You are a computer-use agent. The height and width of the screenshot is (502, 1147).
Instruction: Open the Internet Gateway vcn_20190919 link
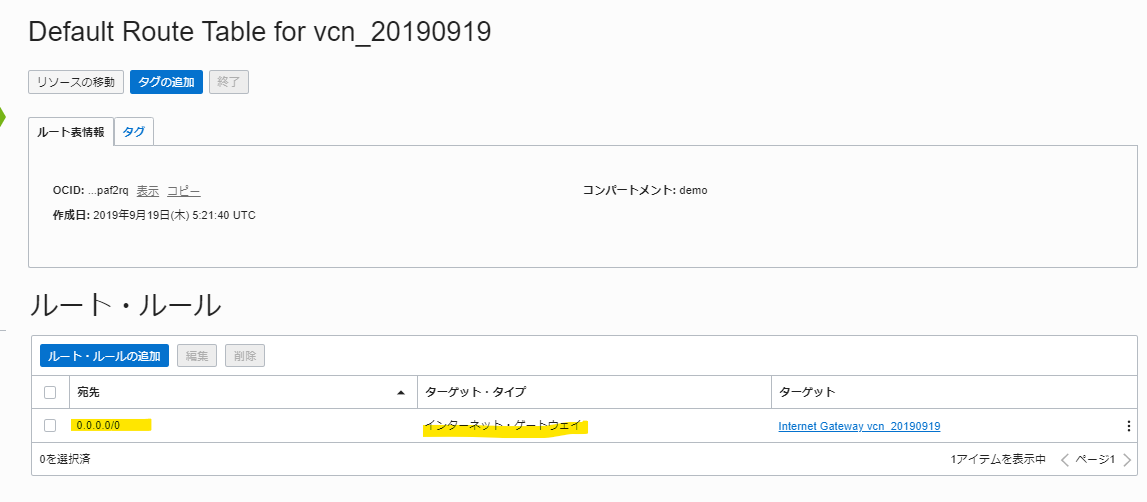point(858,426)
